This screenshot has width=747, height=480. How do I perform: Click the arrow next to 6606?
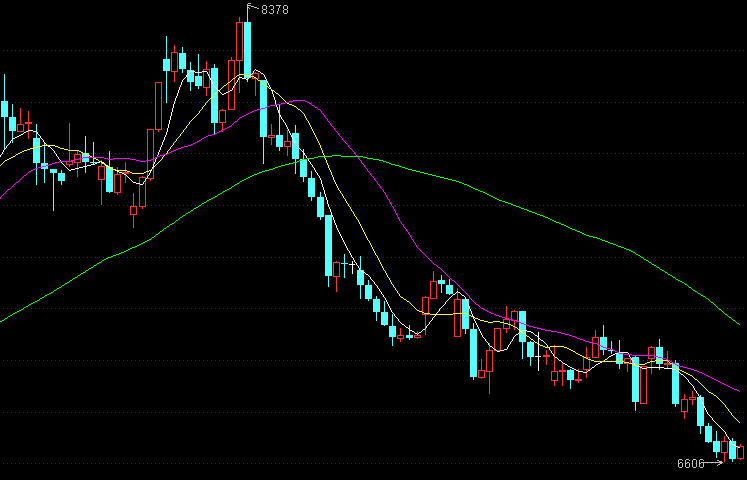tap(716, 463)
